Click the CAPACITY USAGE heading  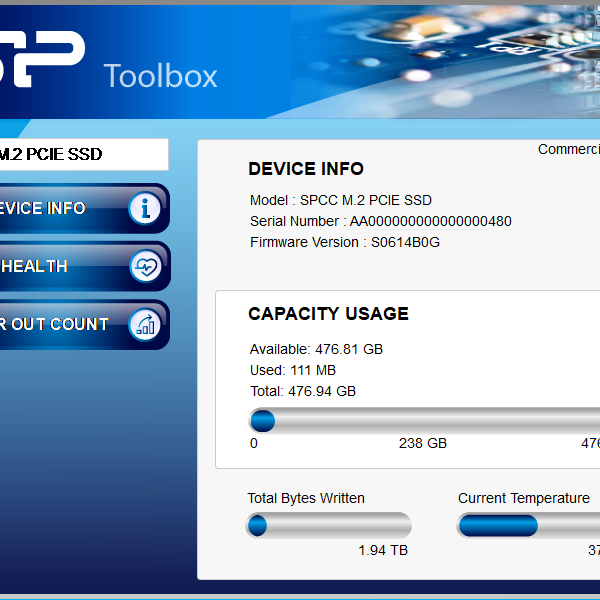tap(328, 314)
